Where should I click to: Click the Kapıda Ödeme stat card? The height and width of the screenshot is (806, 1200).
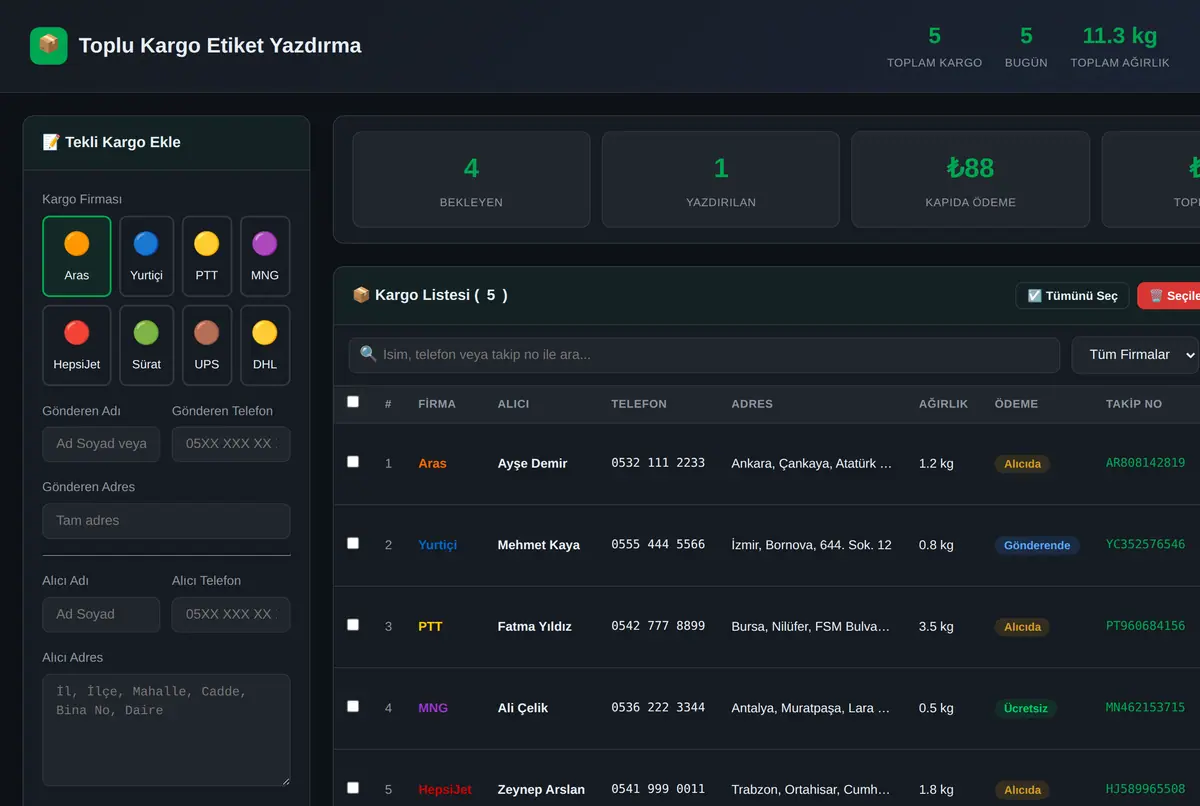click(x=970, y=180)
